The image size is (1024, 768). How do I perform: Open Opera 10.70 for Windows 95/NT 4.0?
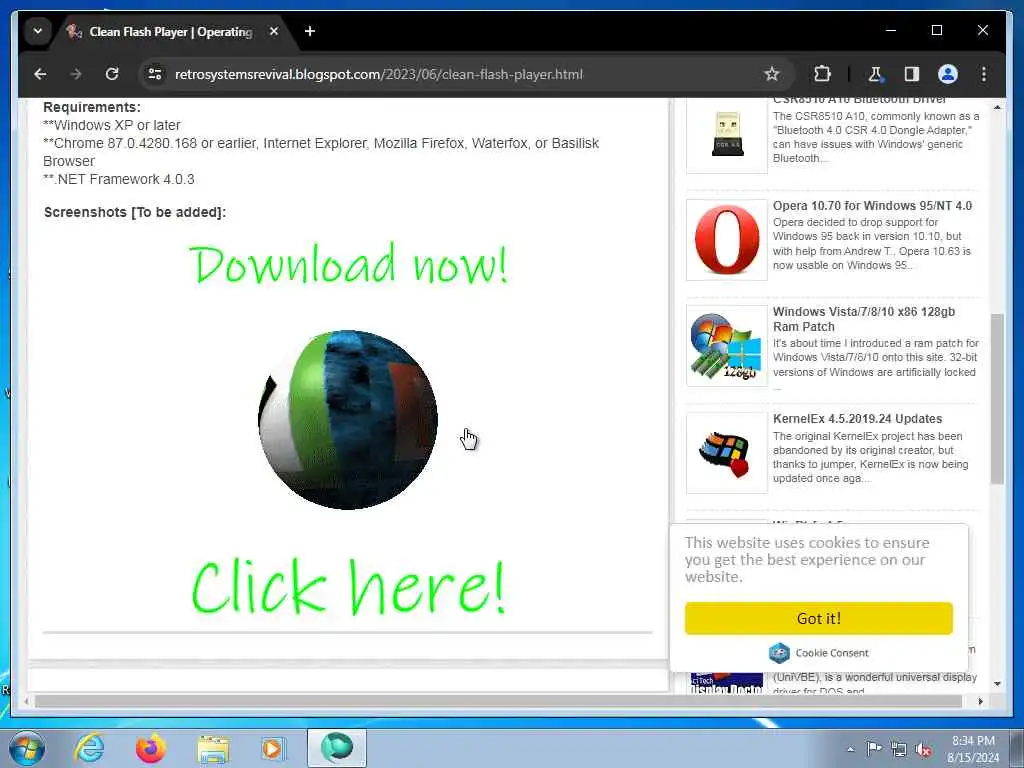coord(872,206)
